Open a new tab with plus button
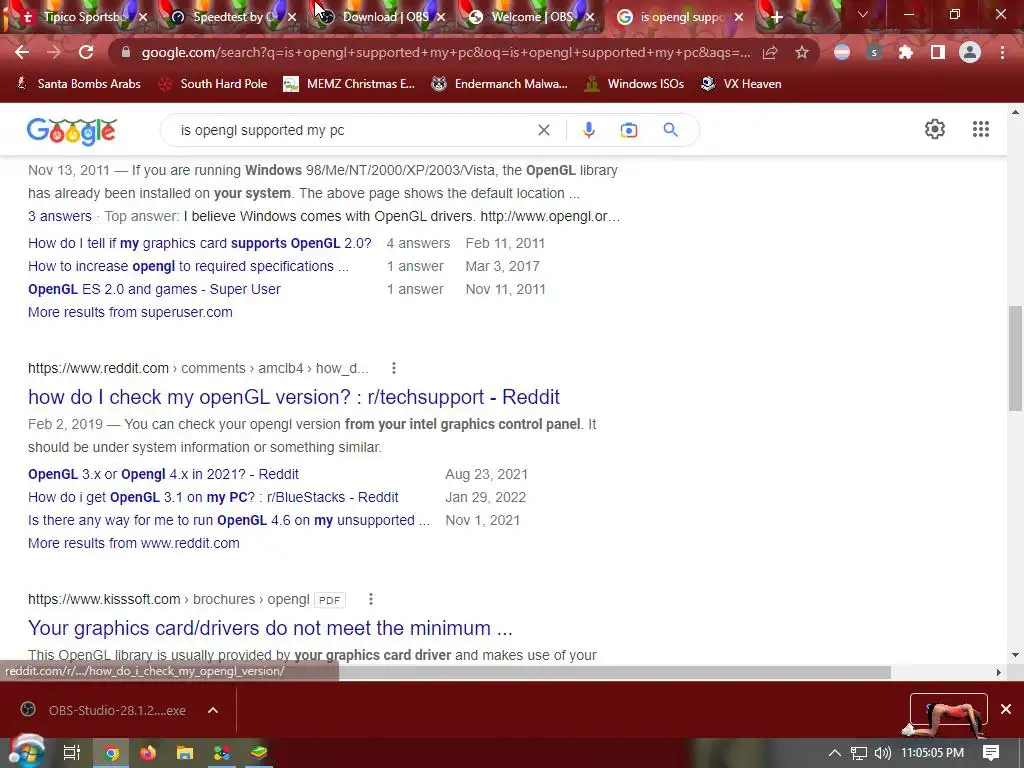Viewport: 1024px width, 768px height. pos(776,18)
